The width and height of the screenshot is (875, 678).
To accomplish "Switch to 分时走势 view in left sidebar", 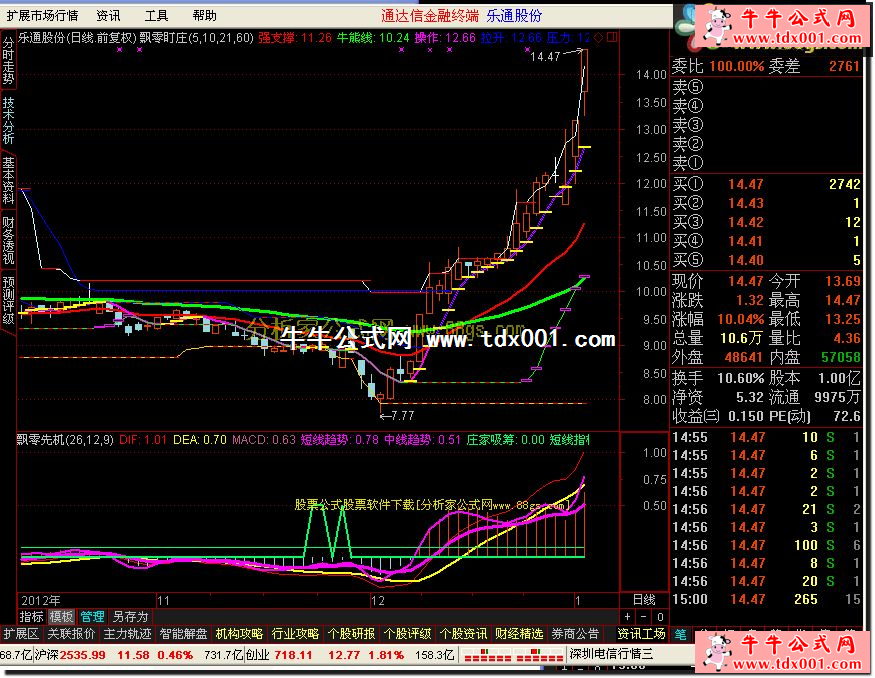I will pos(8,60).
